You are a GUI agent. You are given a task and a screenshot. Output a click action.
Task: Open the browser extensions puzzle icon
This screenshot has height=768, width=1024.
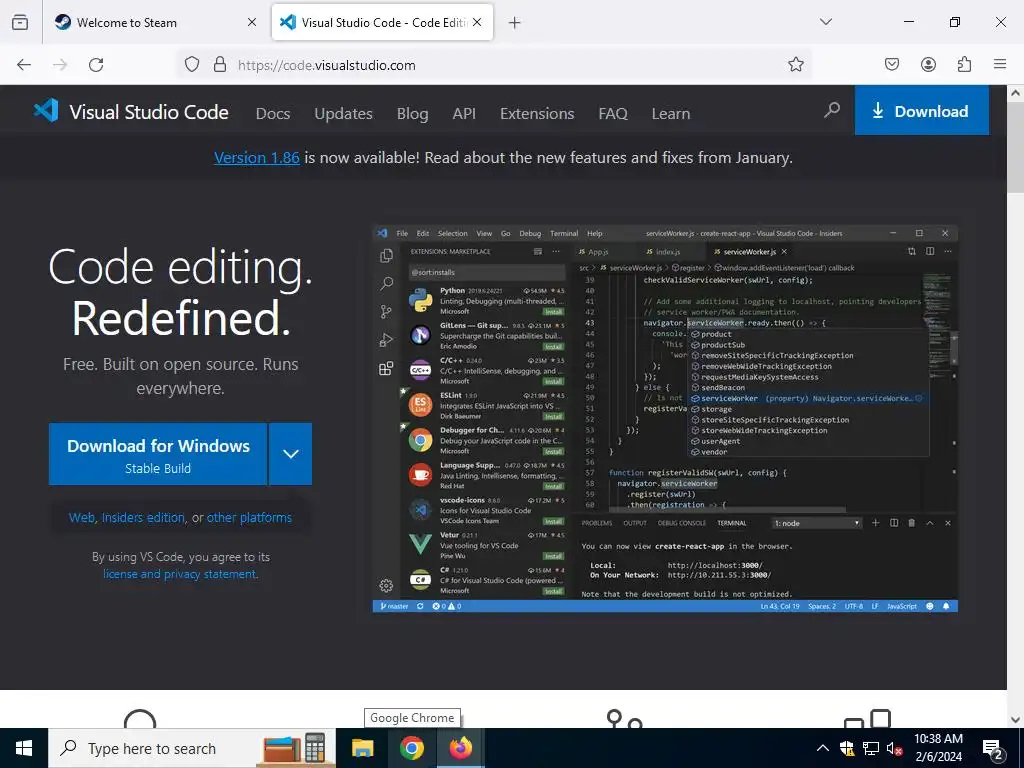(x=964, y=64)
